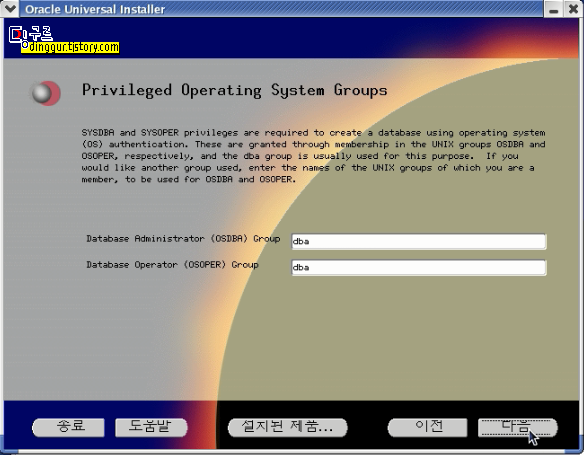Click the SYSDBA and SYSOPER description paragraph
The height and width of the screenshot is (455, 584).
(313, 156)
